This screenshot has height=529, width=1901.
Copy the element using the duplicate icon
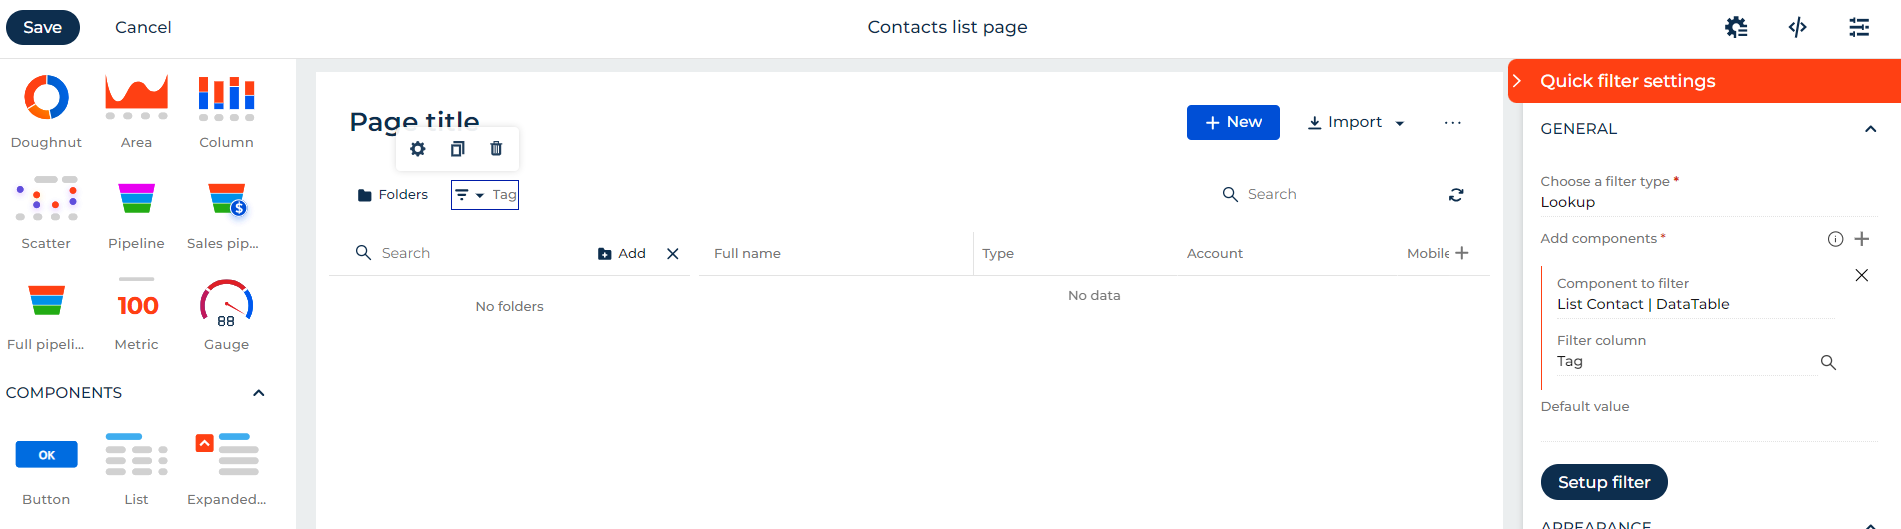pos(457,149)
